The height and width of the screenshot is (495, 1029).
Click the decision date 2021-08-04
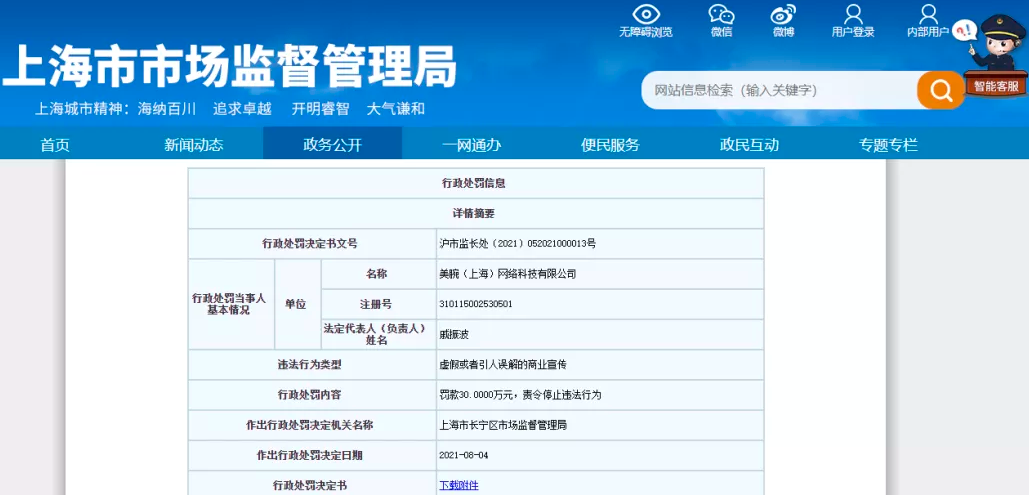[x=463, y=456]
